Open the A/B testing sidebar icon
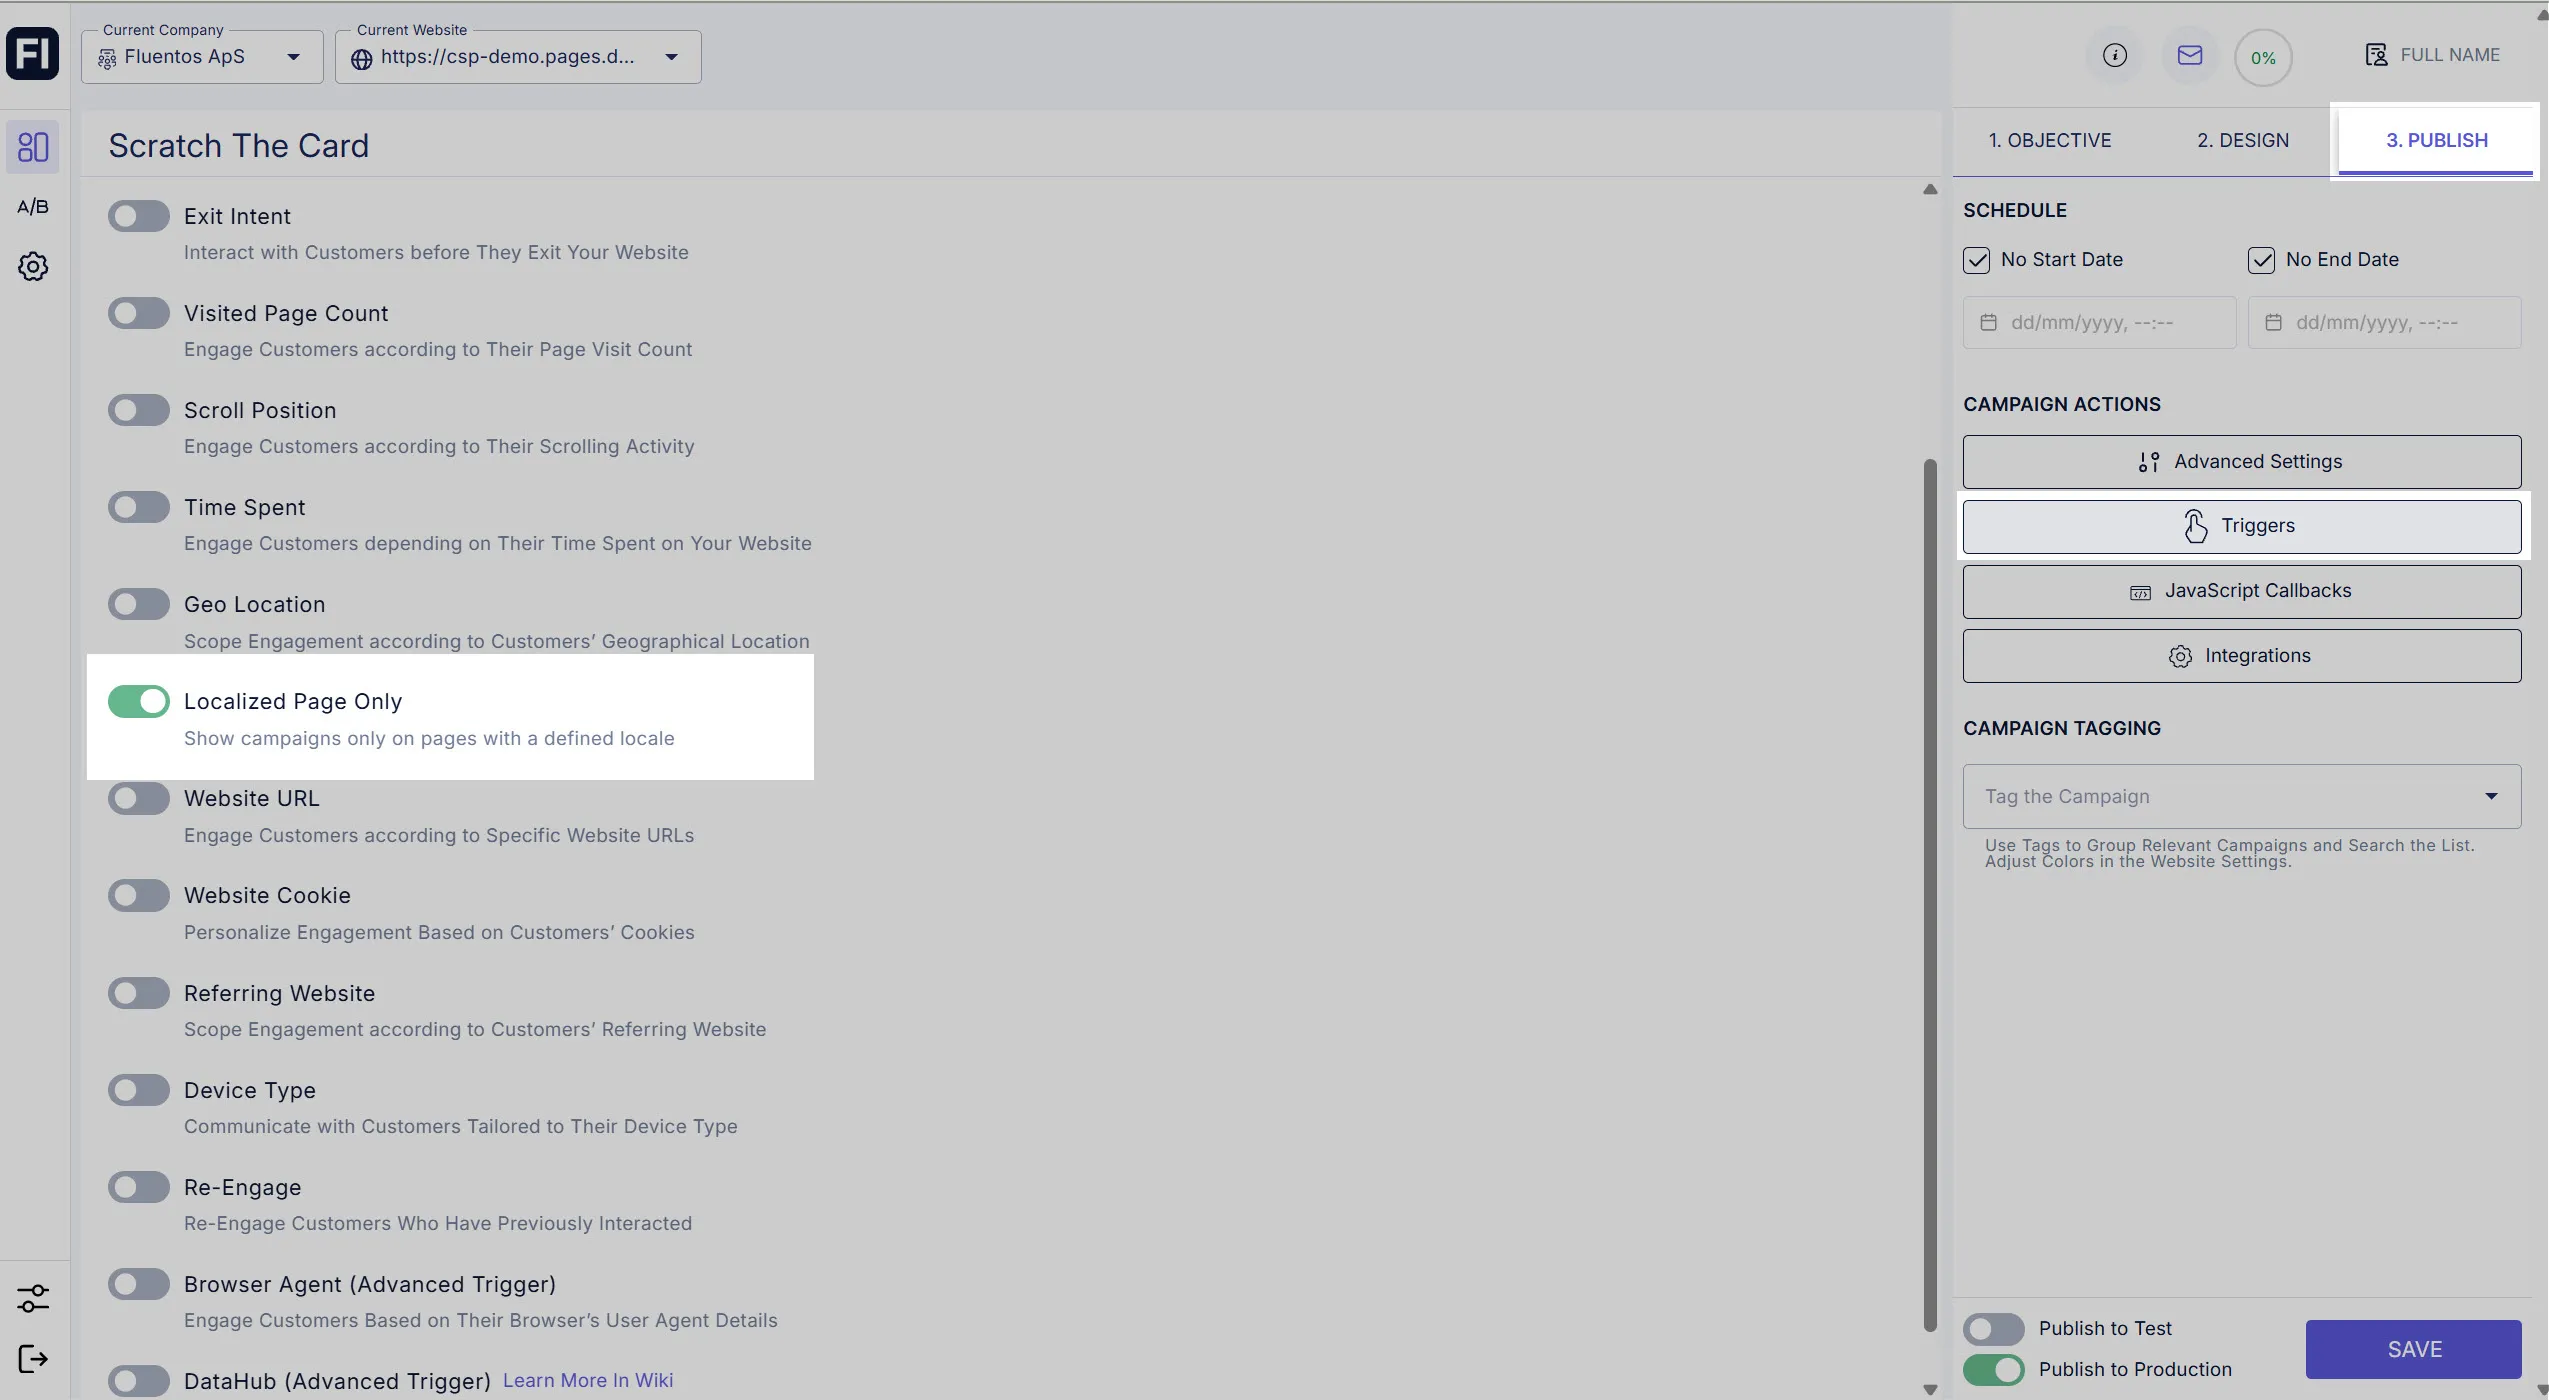The height and width of the screenshot is (1400, 2549). click(33, 207)
